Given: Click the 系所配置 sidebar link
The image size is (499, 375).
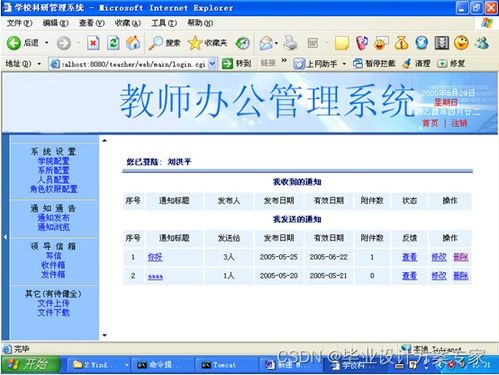Looking at the screenshot, I should pyautogui.click(x=53, y=171).
